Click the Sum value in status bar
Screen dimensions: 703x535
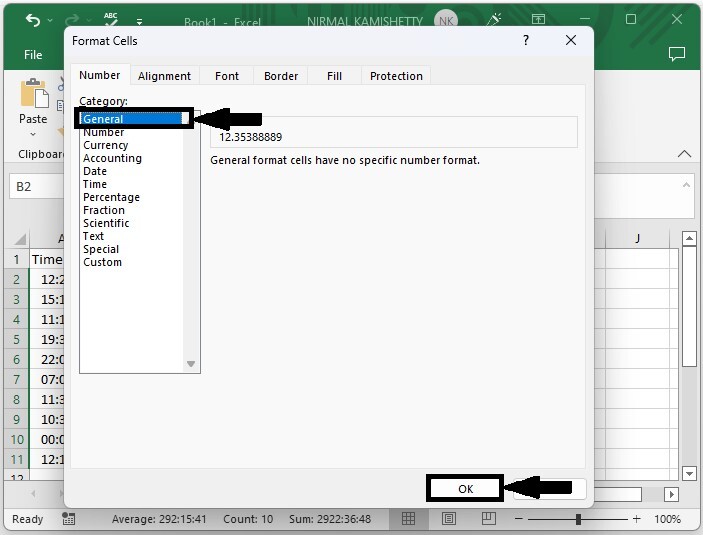[330, 519]
